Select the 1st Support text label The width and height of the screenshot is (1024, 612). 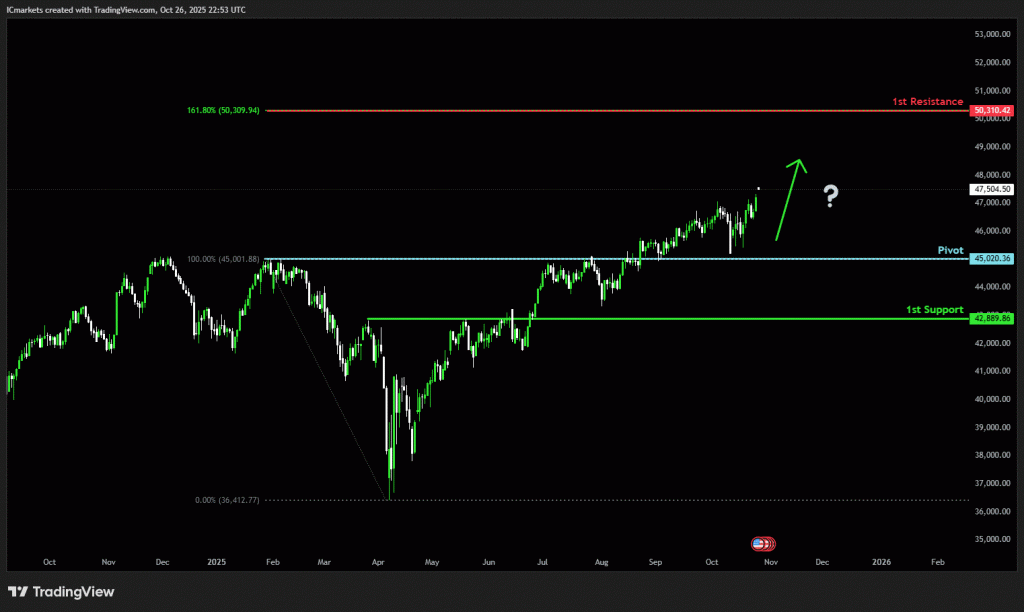[934, 310]
